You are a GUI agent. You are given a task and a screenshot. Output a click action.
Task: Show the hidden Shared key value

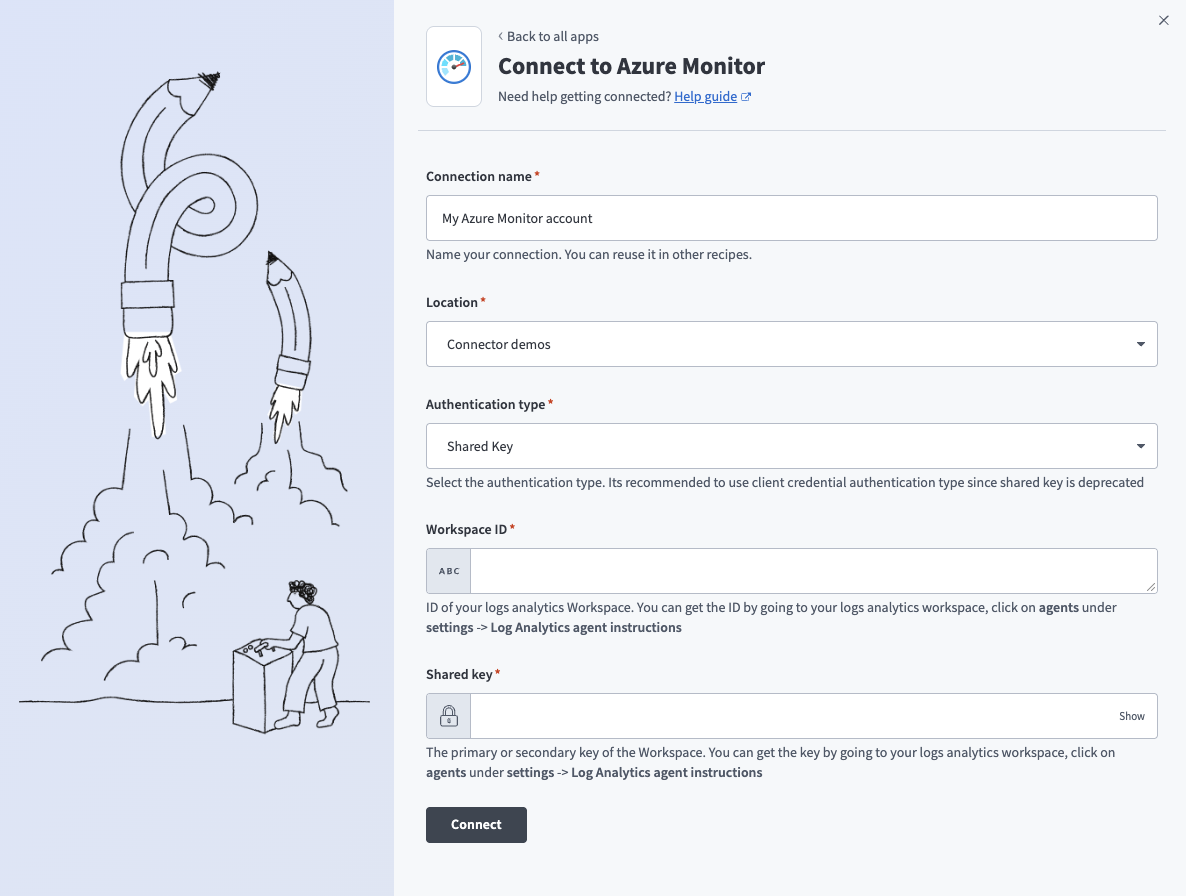click(1131, 716)
